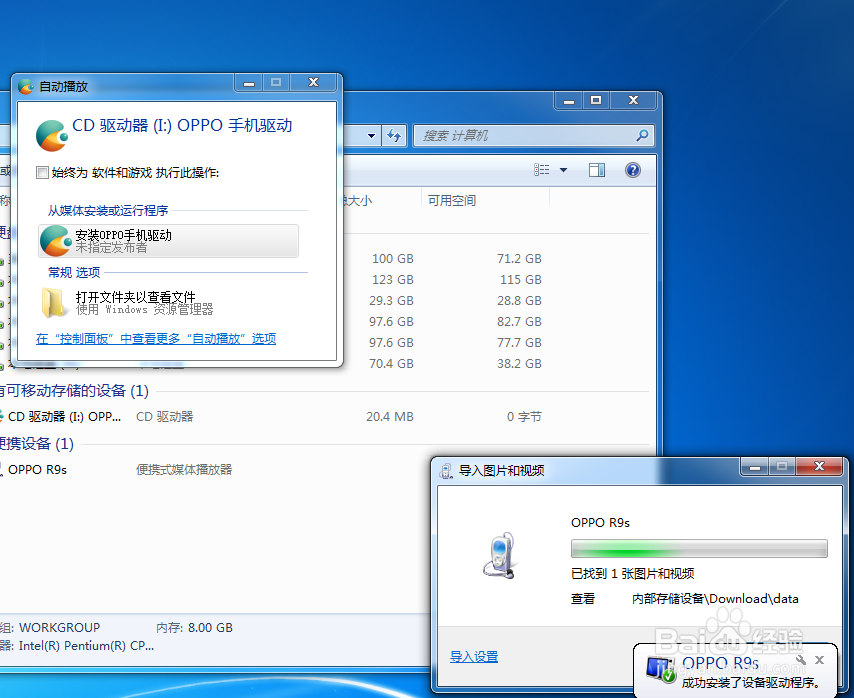Screen dimensions: 854x698
Task: Sort by the 可用空间 column header
Action: click(485, 200)
